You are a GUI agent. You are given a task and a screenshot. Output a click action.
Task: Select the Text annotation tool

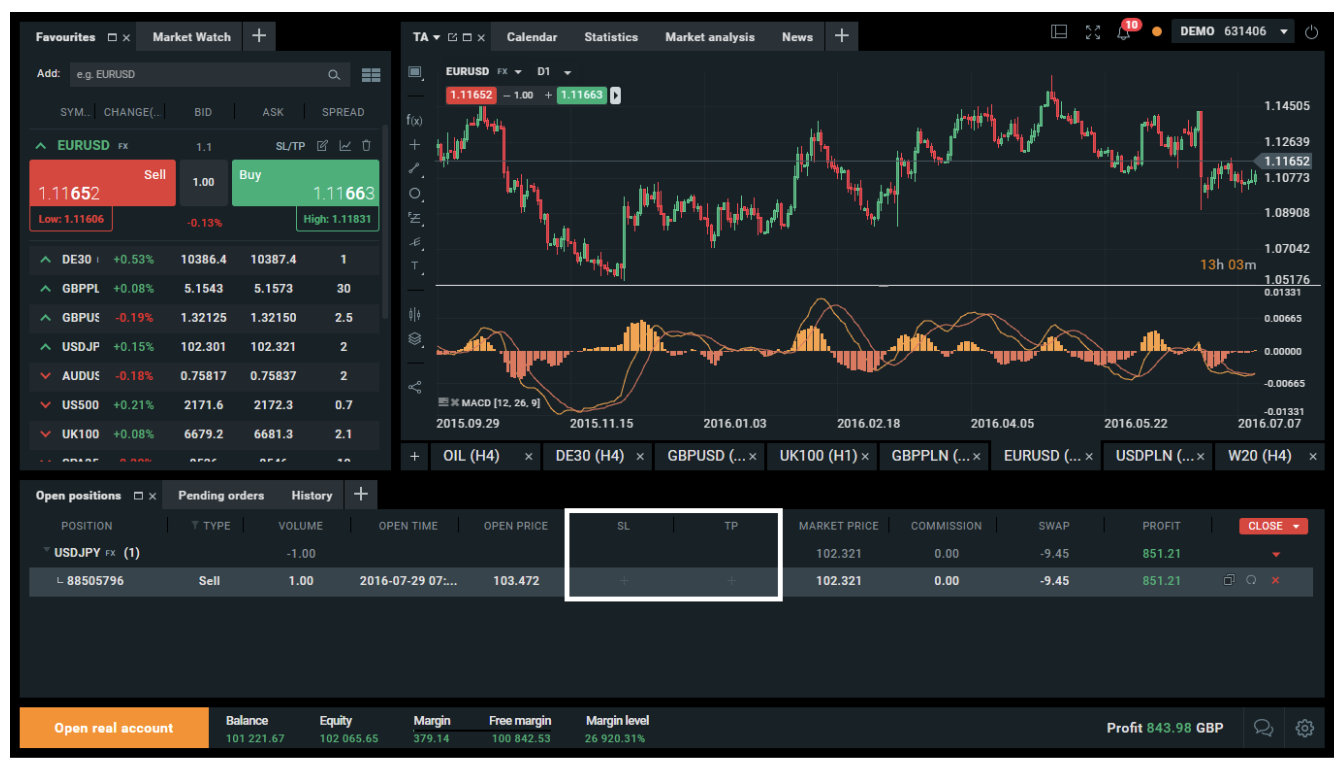coord(415,266)
